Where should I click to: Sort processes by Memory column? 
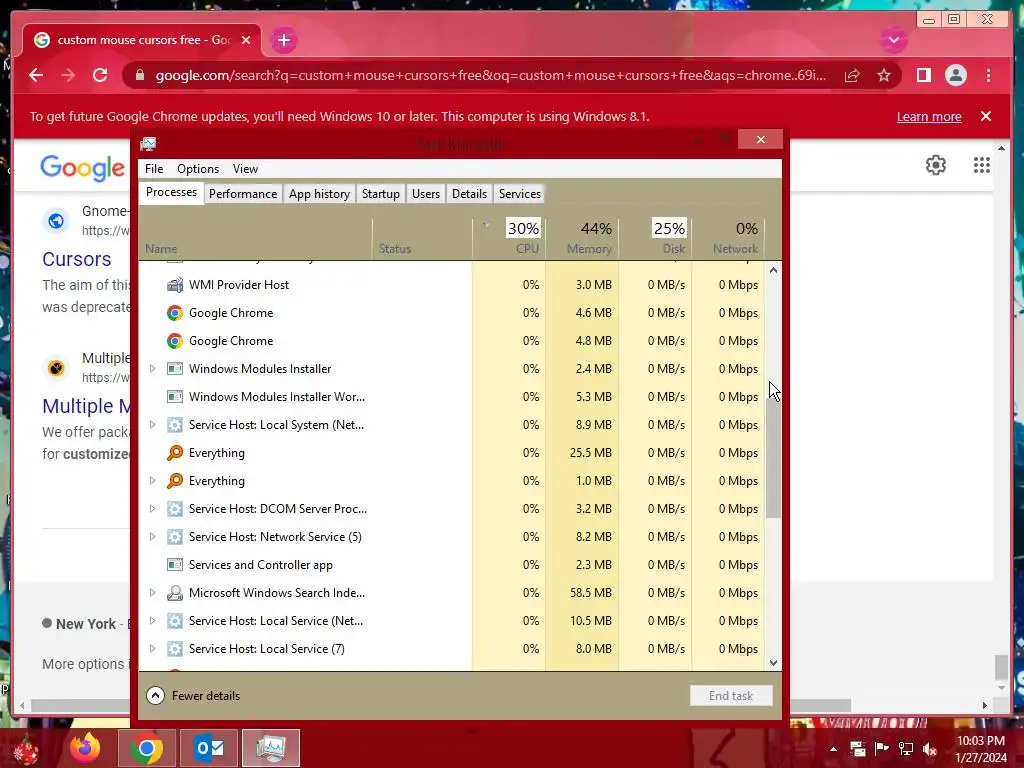point(583,236)
